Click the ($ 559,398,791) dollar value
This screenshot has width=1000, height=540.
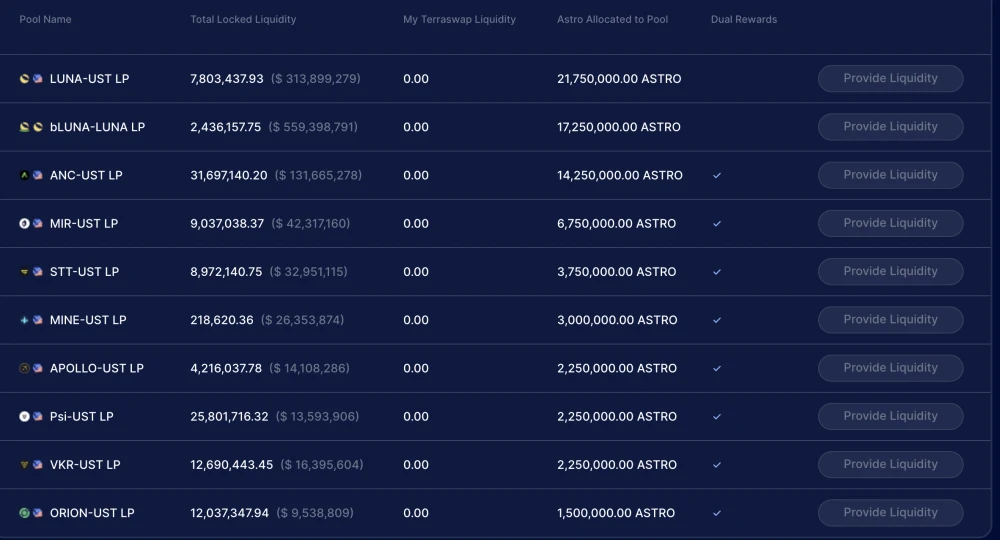pos(313,127)
